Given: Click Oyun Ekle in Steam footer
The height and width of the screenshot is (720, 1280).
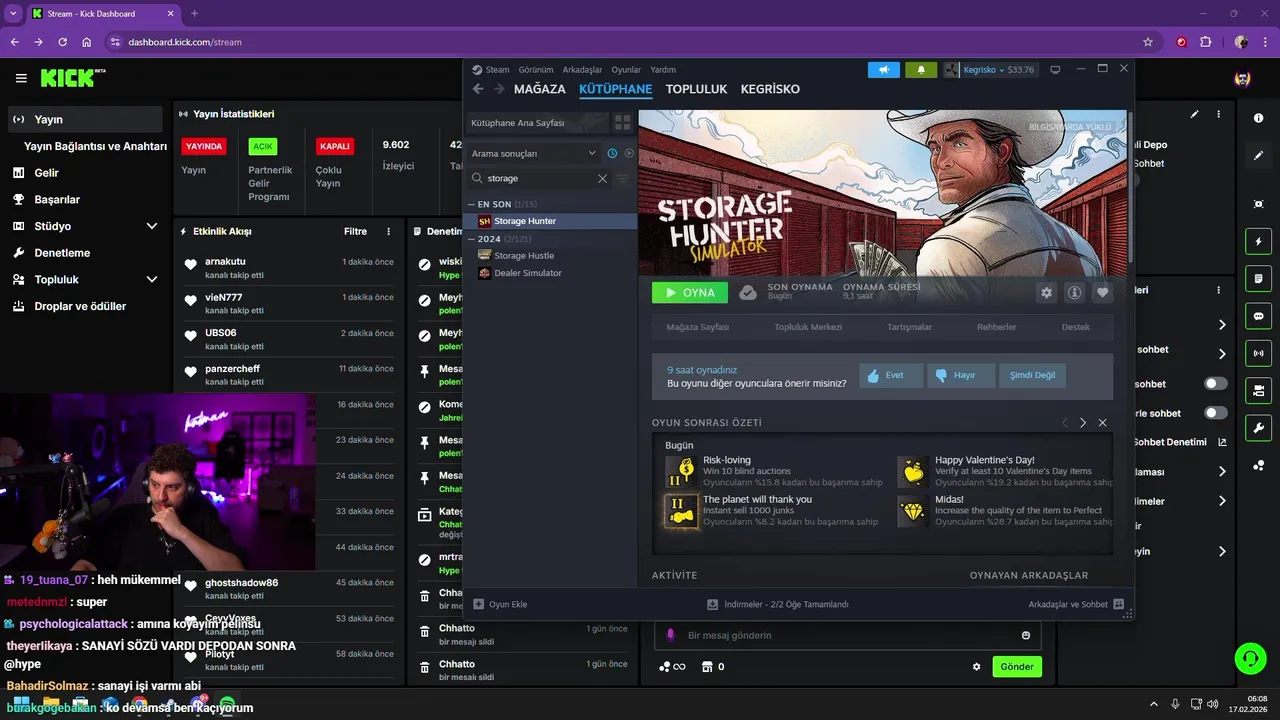Looking at the screenshot, I should coord(500,604).
